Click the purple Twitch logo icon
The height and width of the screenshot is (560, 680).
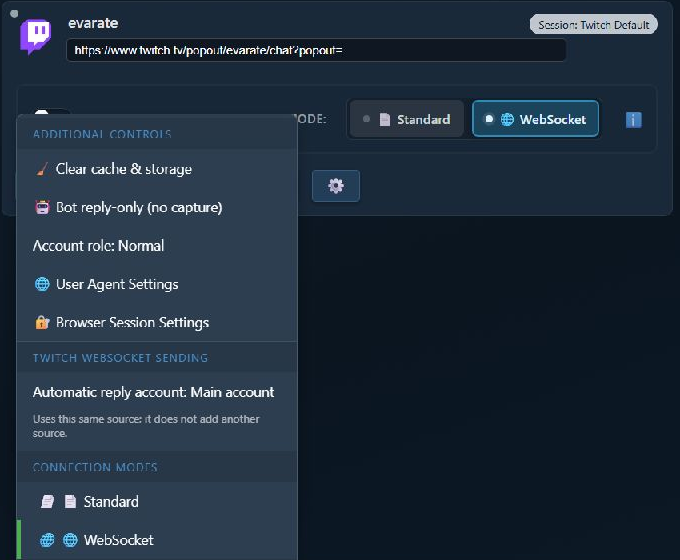pos(36,36)
